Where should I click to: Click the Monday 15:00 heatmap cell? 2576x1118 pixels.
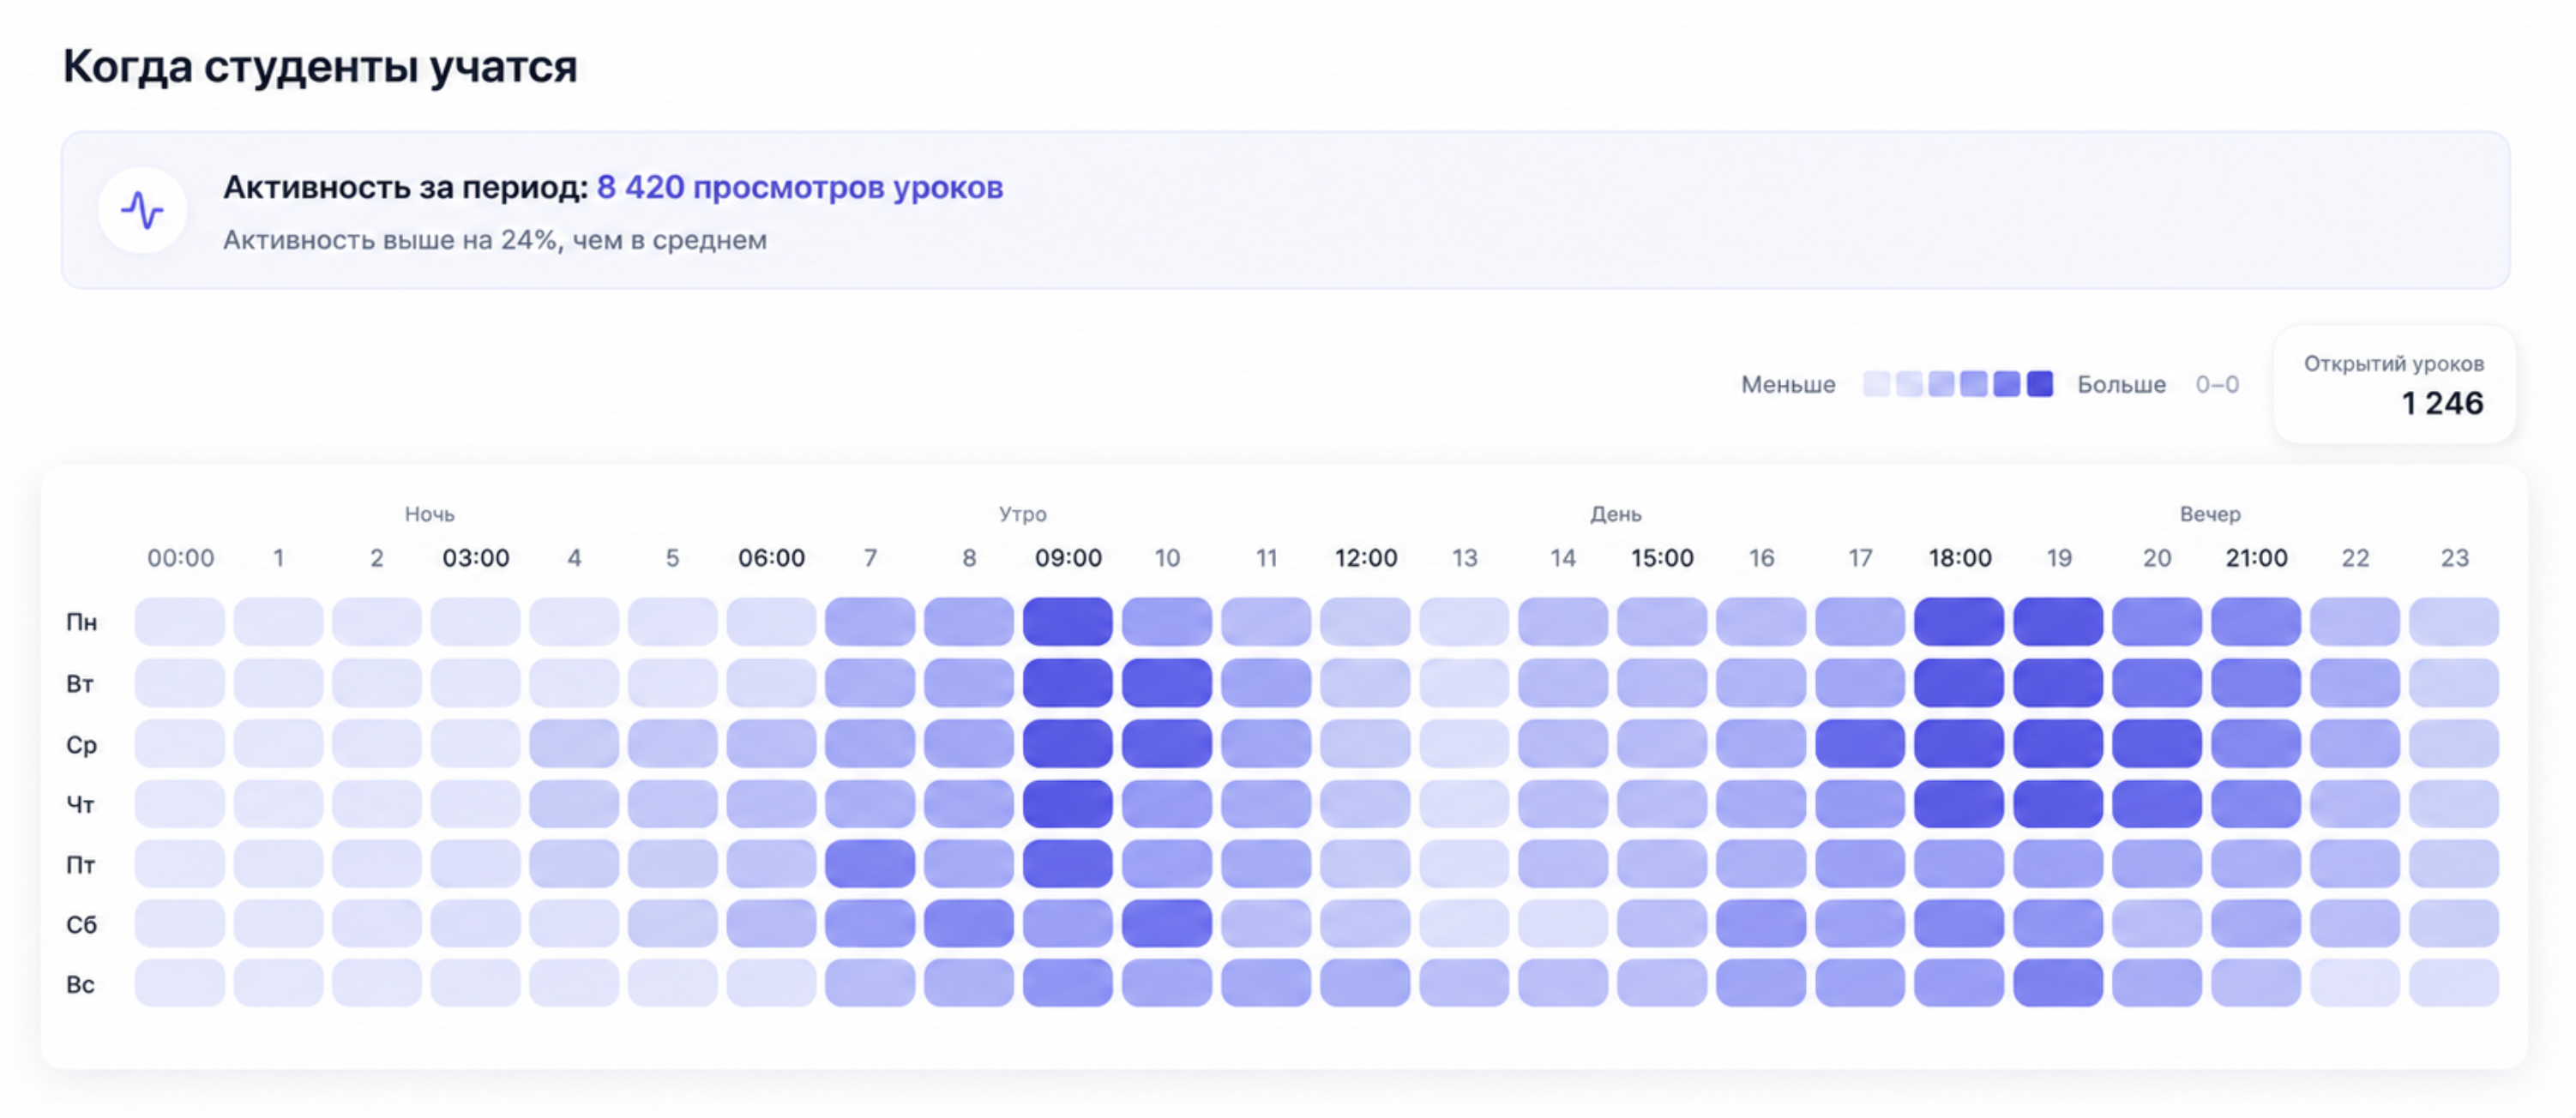coord(1661,622)
